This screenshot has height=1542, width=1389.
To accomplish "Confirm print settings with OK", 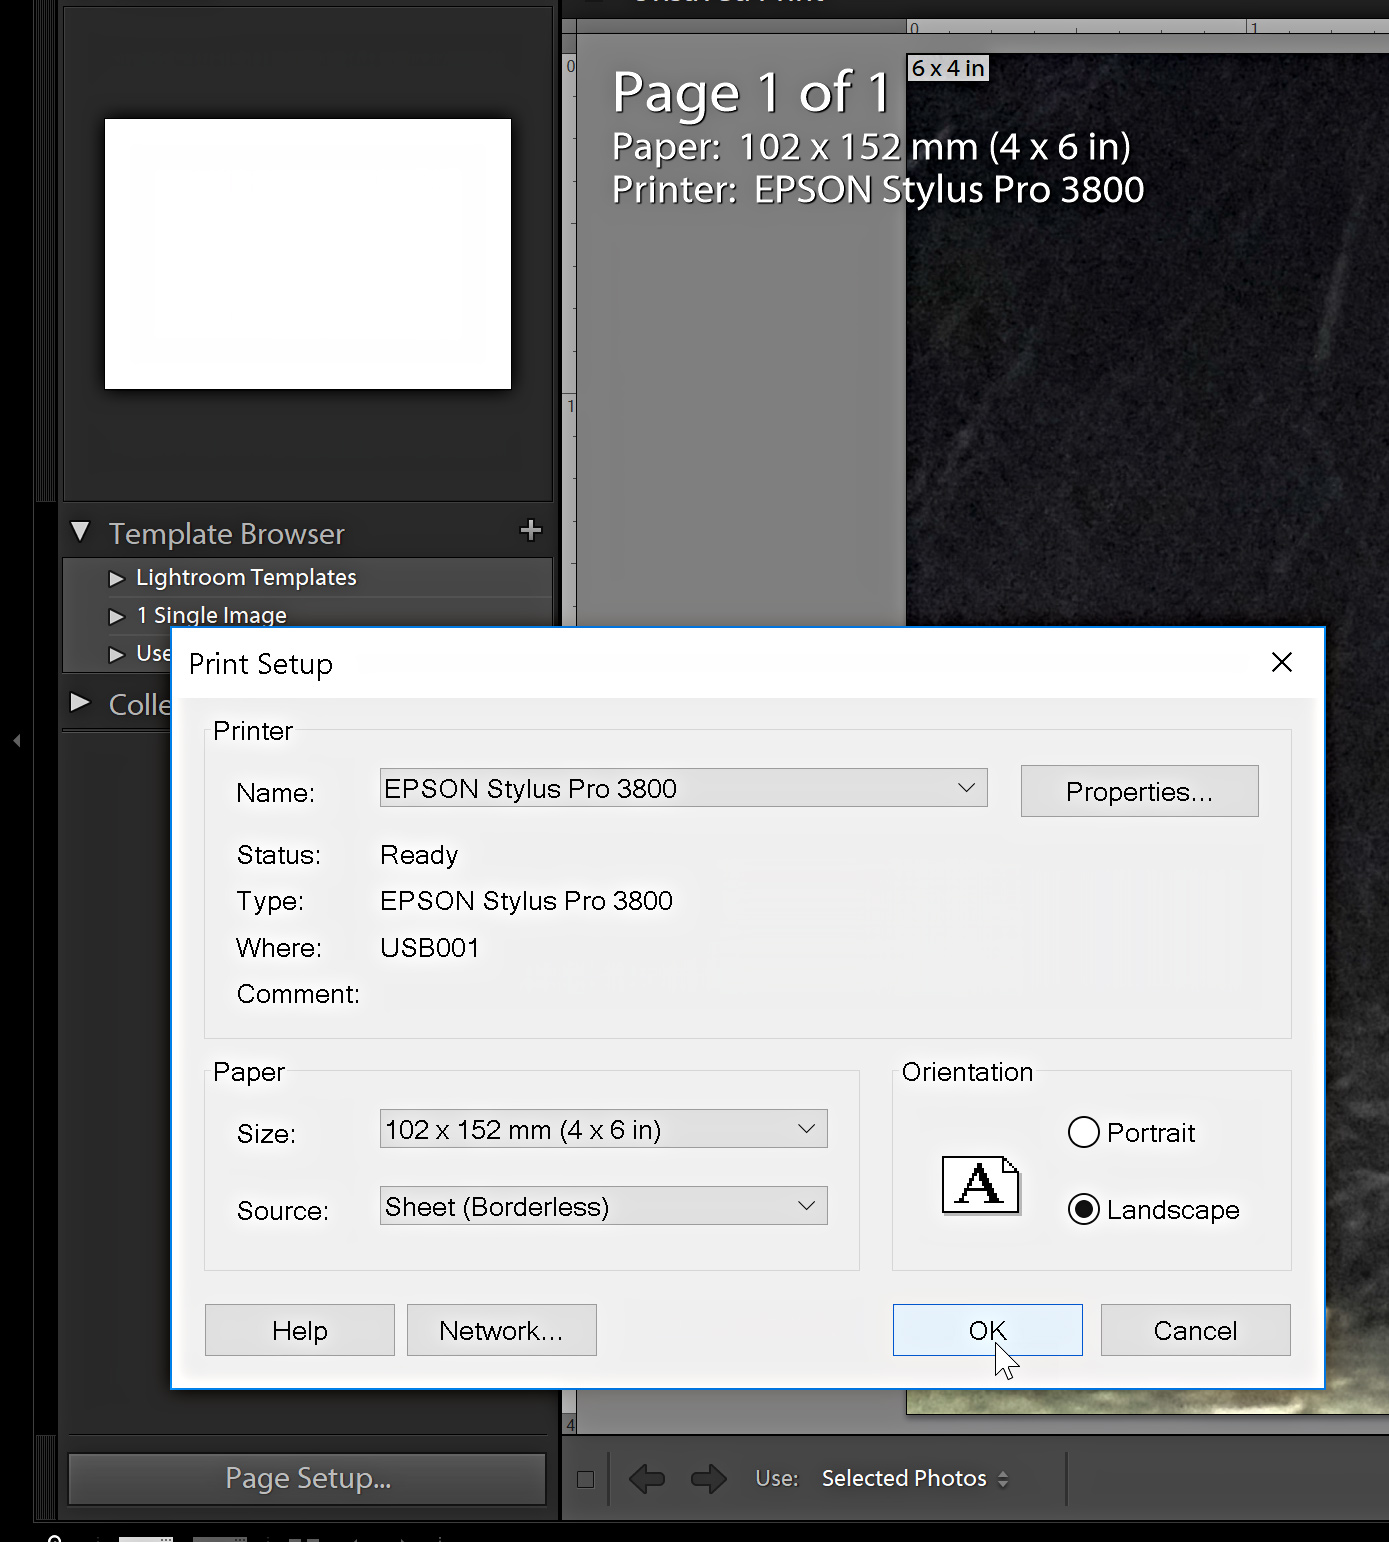I will click(987, 1330).
